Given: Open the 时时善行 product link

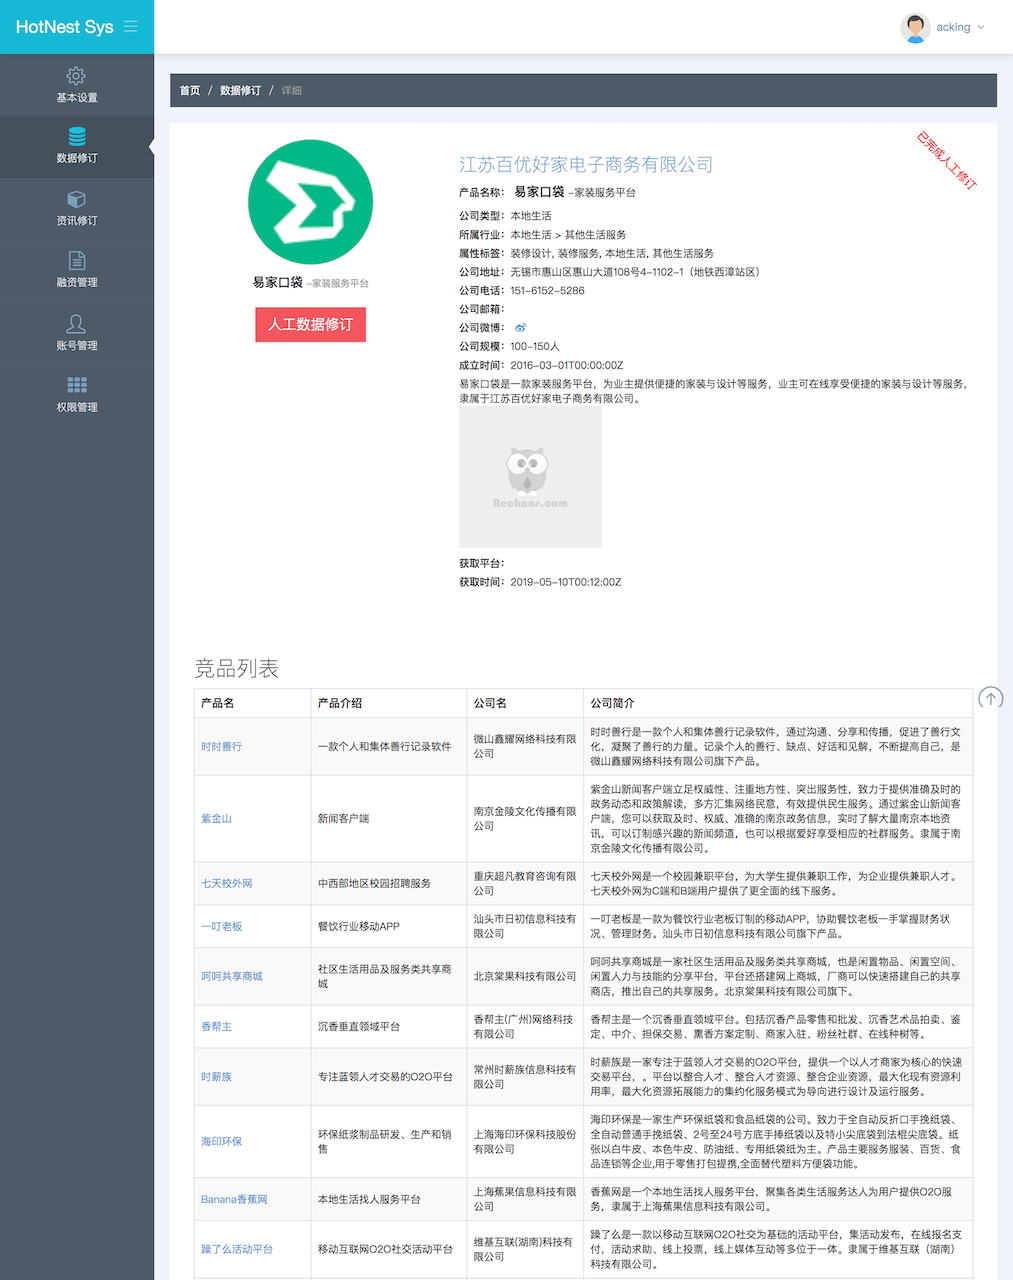Looking at the screenshot, I should coord(221,747).
